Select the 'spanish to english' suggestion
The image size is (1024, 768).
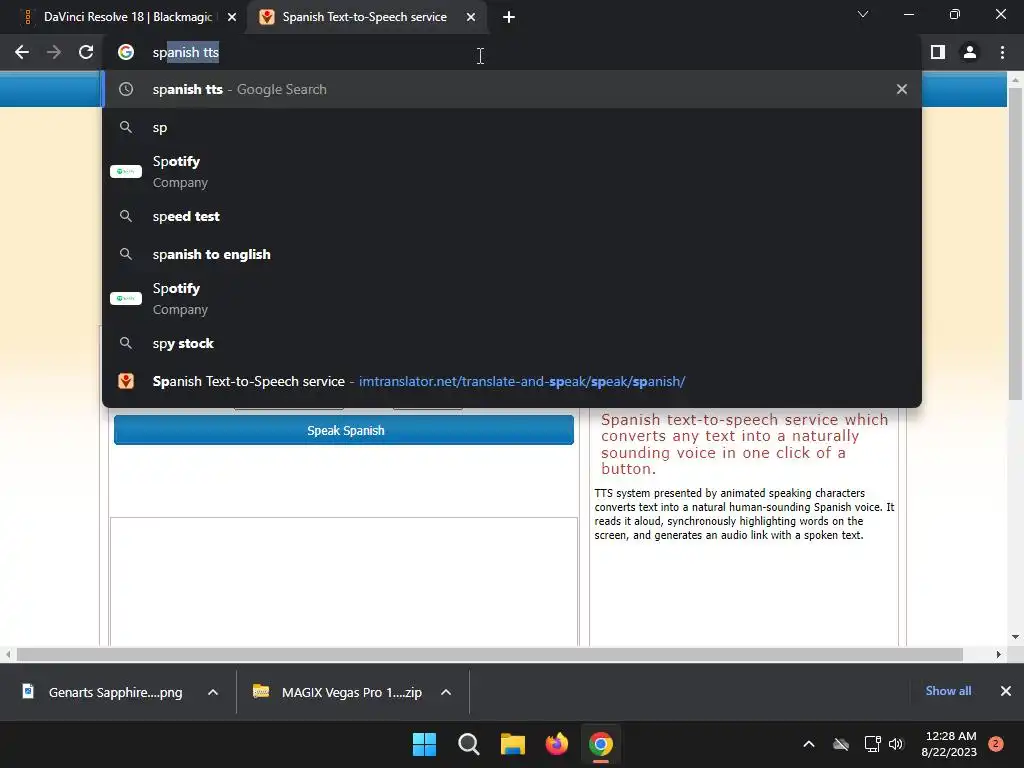(512, 254)
